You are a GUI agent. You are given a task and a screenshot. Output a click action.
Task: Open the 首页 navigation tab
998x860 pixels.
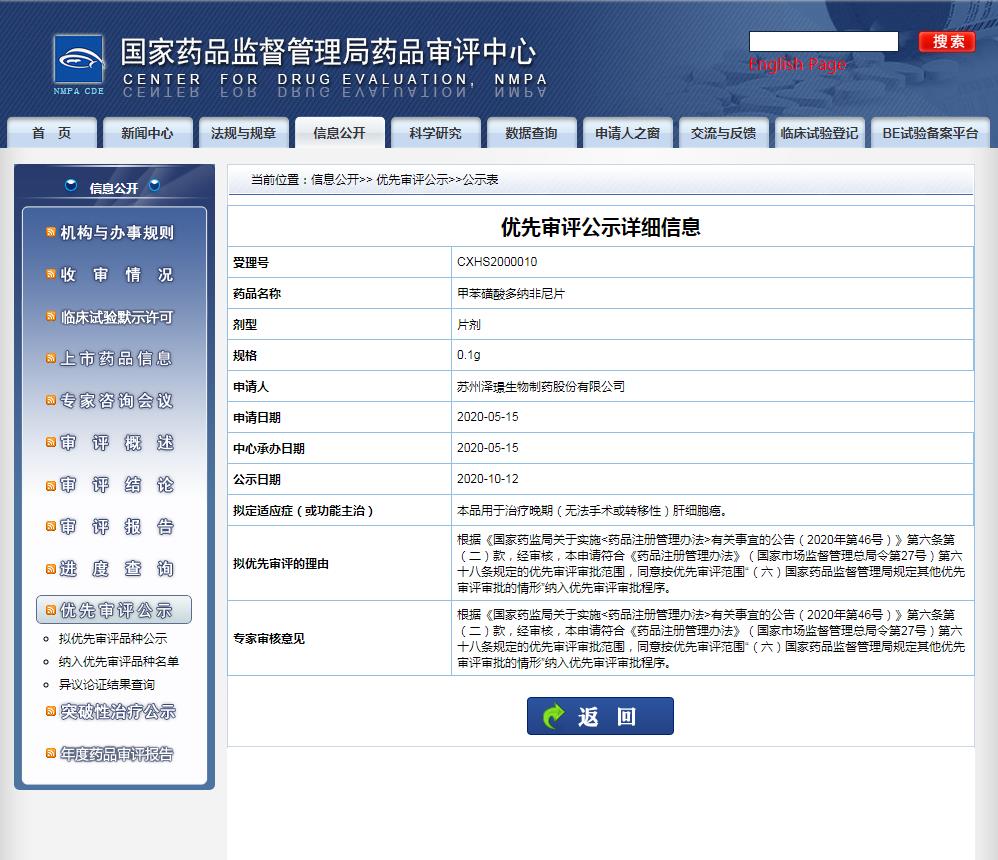tap(52, 132)
